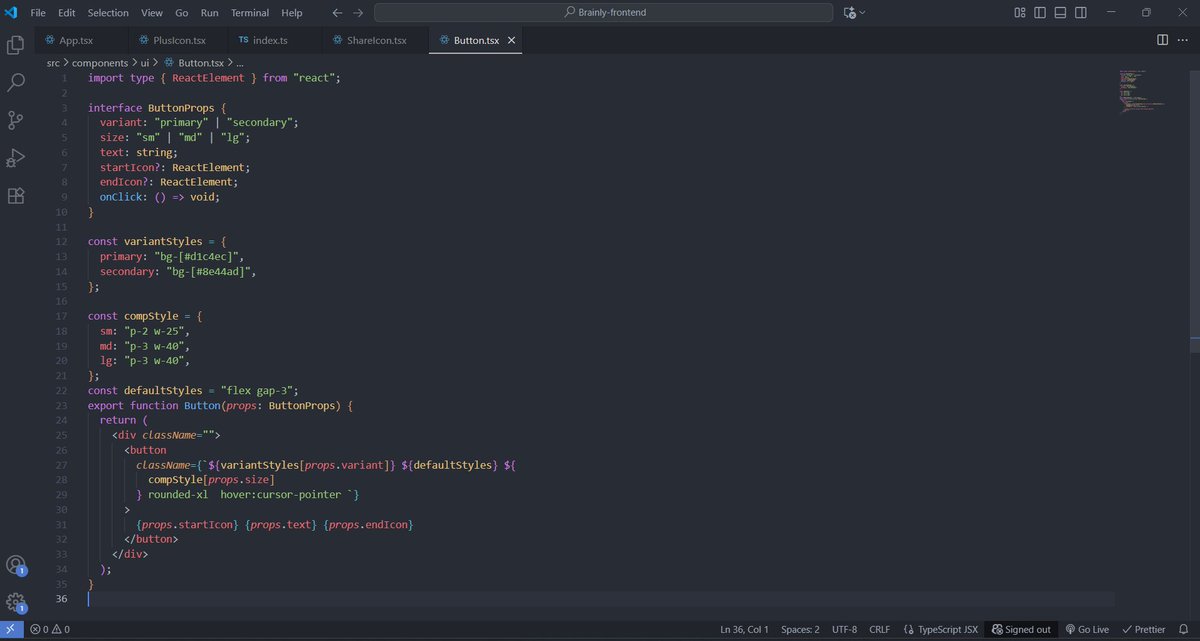Open the Run and Debug view
Viewport: 1200px width, 641px height.
16,158
